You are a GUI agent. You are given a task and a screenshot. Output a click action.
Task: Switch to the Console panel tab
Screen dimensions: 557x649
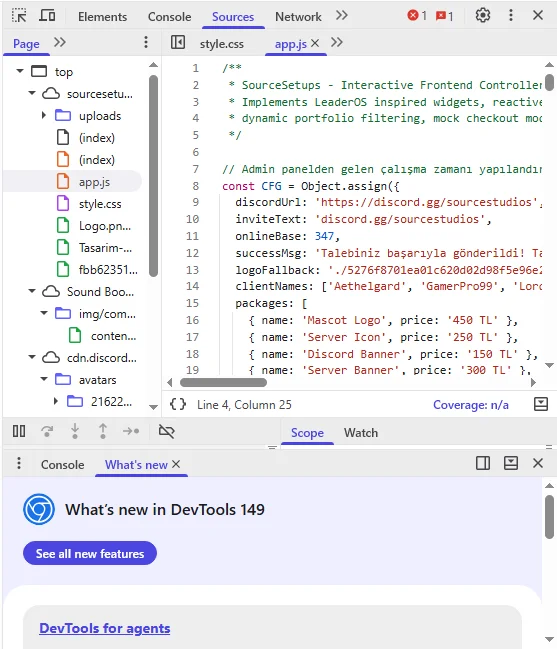coord(170,17)
